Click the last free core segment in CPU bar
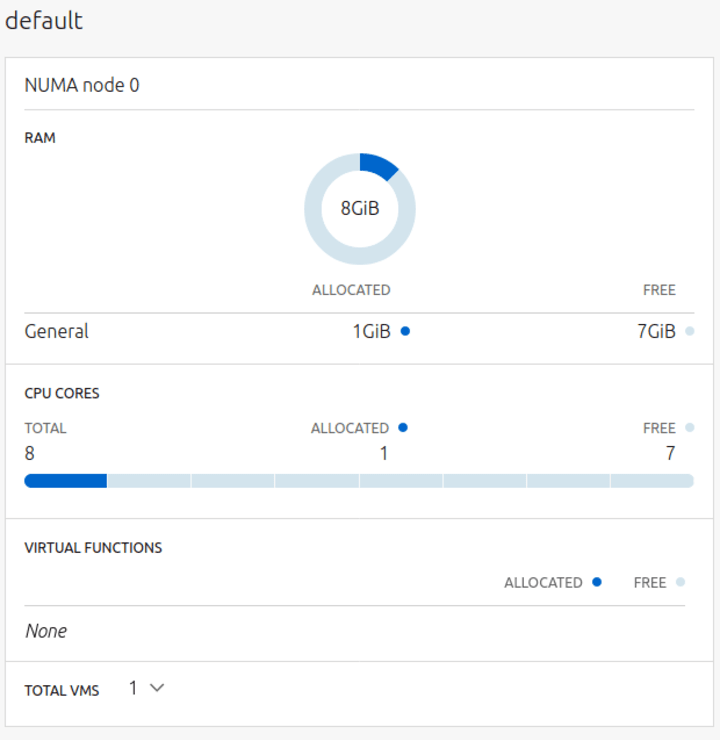 [652, 481]
